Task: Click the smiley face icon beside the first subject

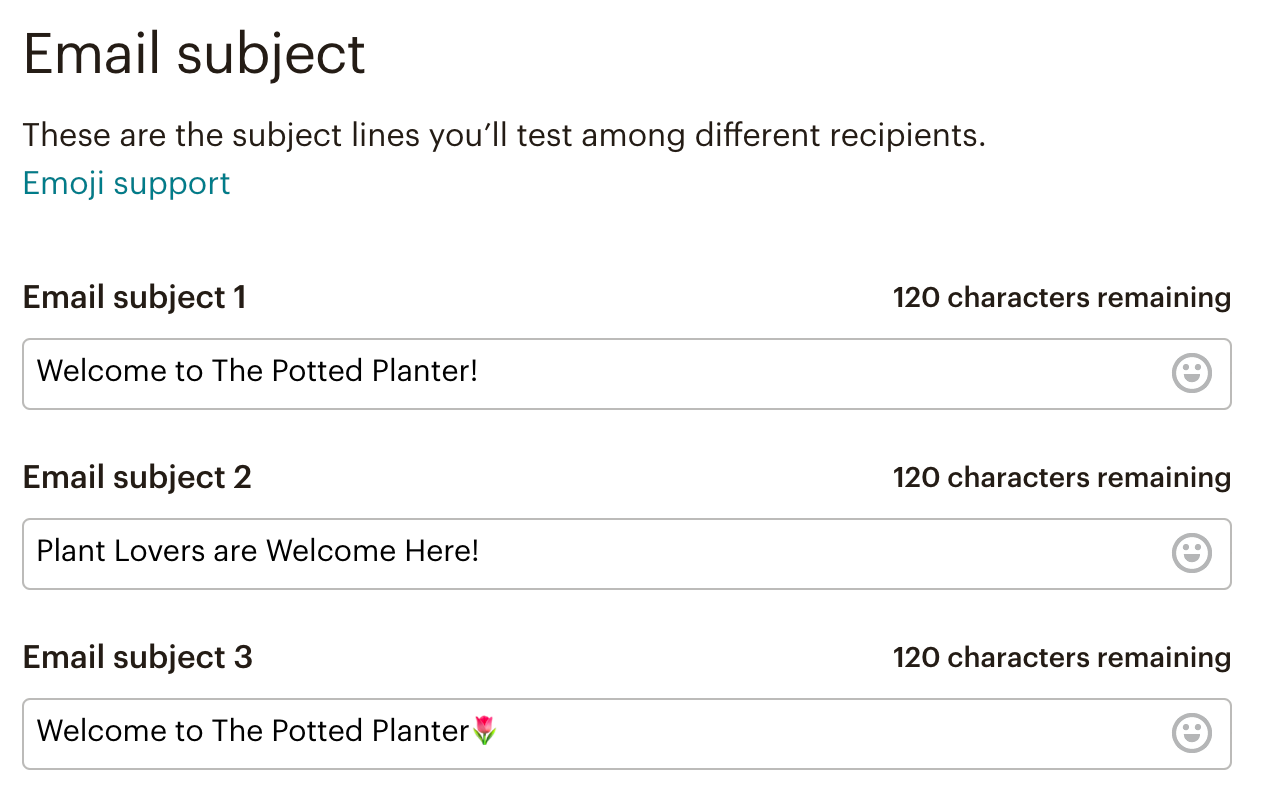Action: click(1191, 373)
